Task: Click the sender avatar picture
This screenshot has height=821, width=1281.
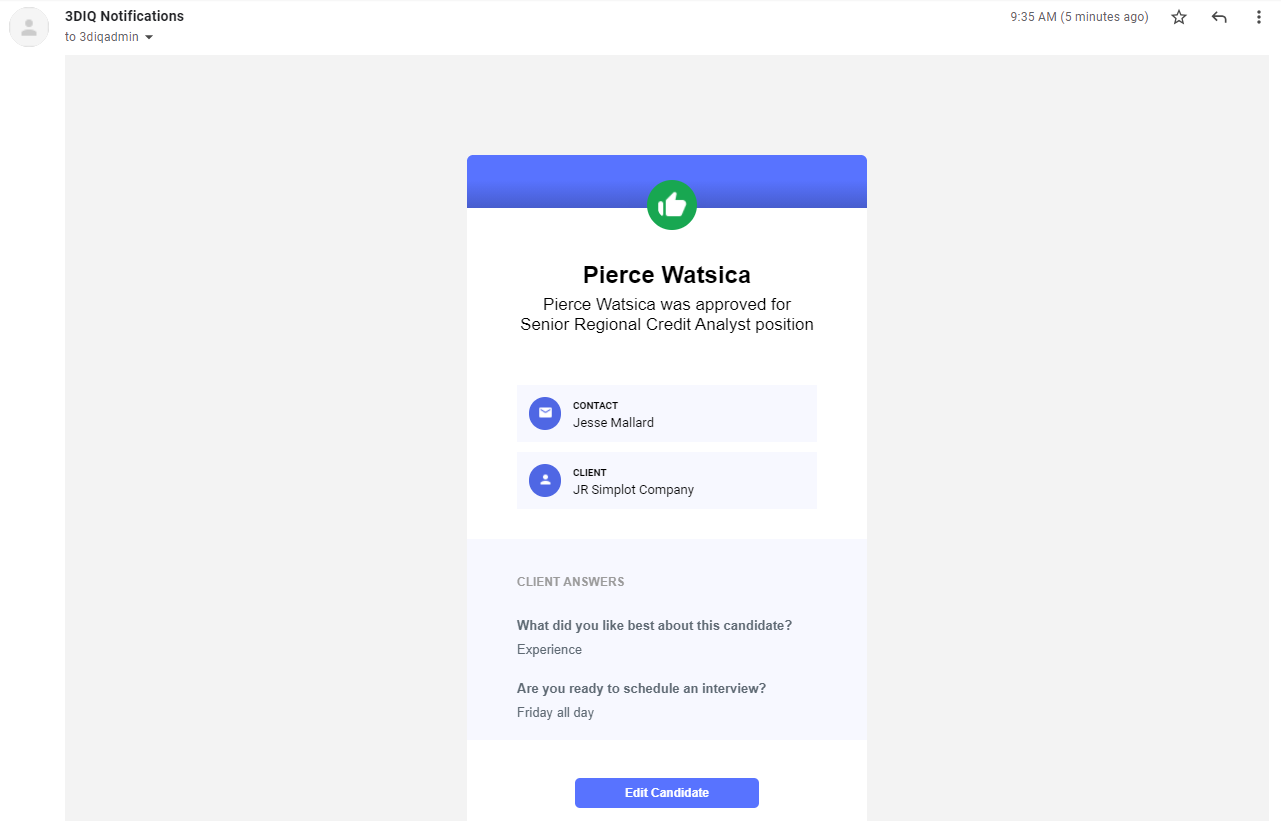Action: 29,27
